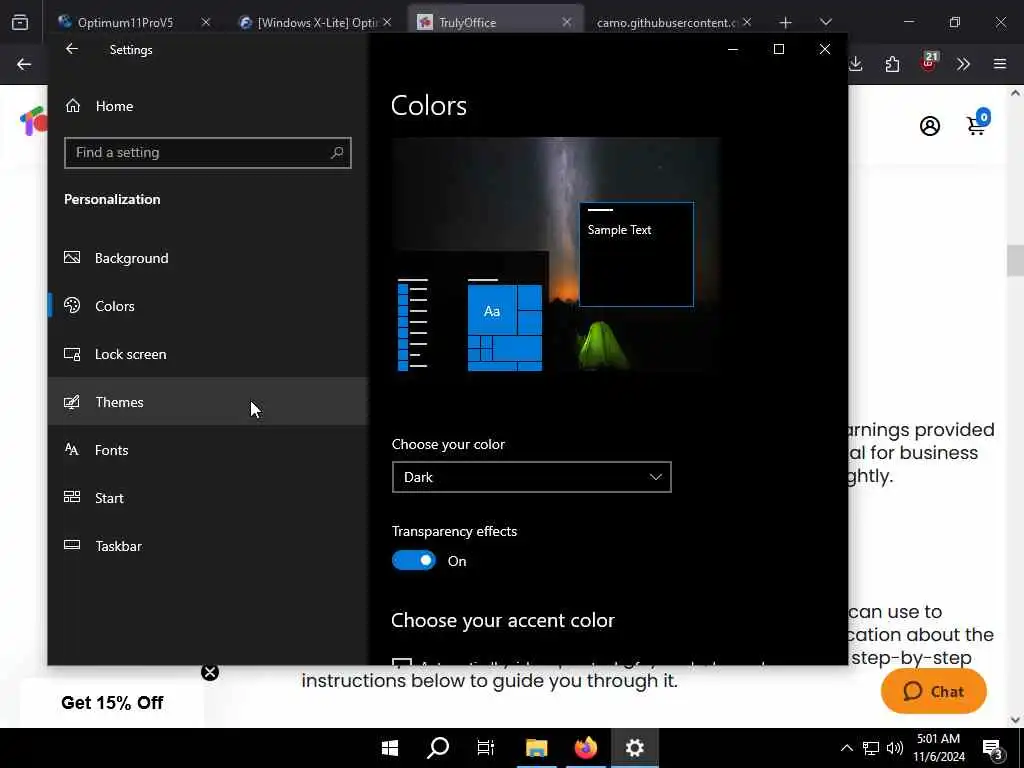Click the Home house icon

pyautogui.click(x=72, y=105)
